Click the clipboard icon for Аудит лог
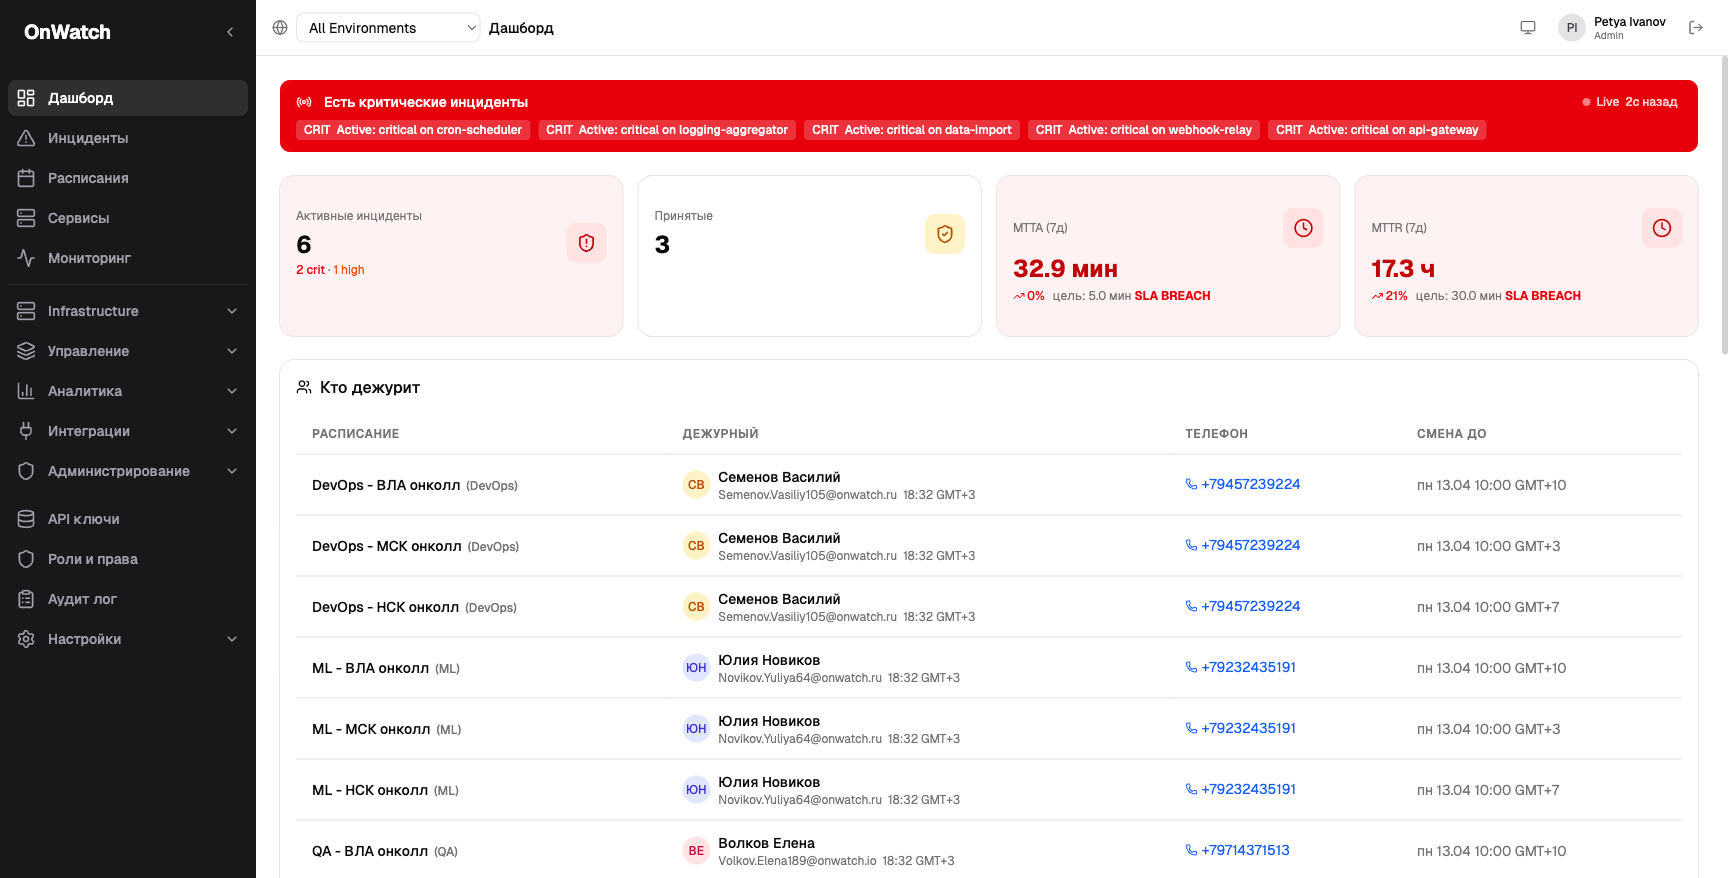 (26, 599)
